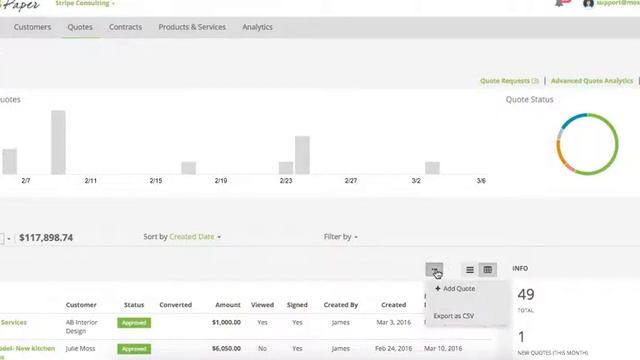Viewport: 640px width, 360px height.
Task: Open the notifications bell icon
Action: tap(560, 3)
